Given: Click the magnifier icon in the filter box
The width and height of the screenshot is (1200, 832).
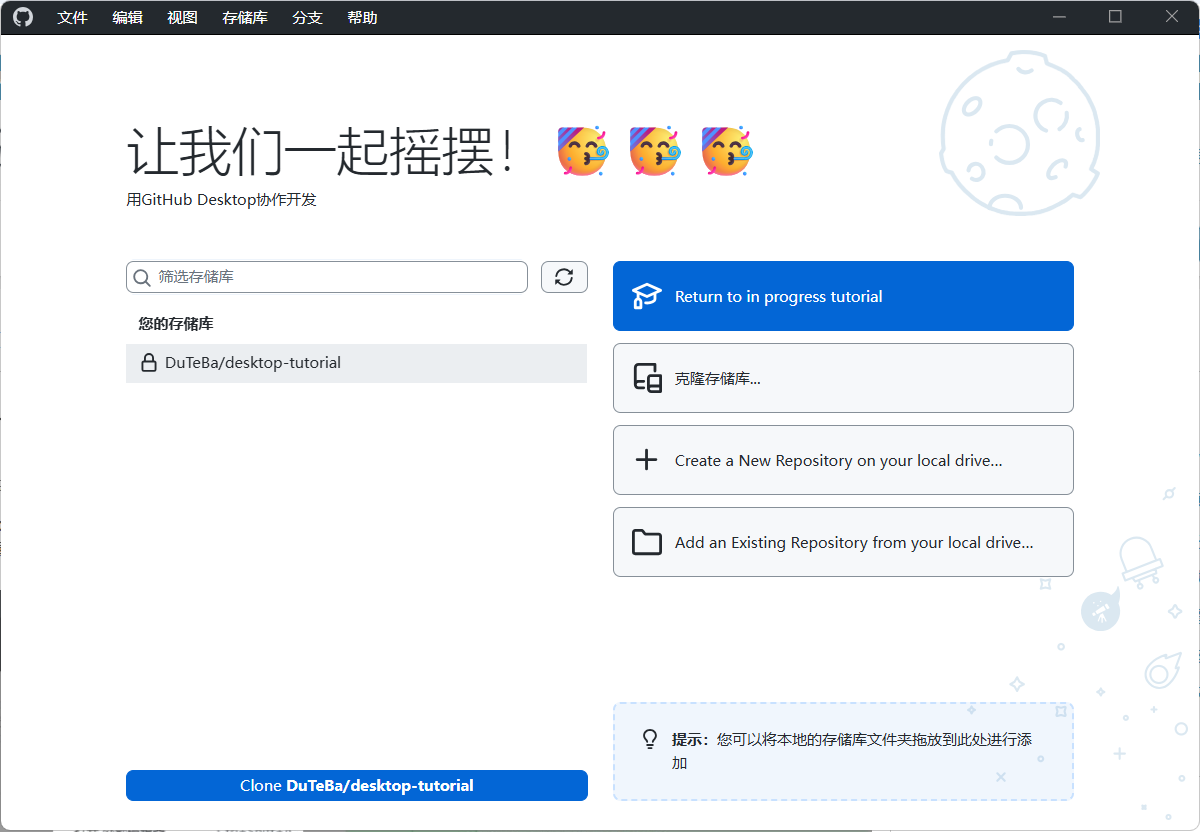Looking at the screenshot, I should 142,277.
